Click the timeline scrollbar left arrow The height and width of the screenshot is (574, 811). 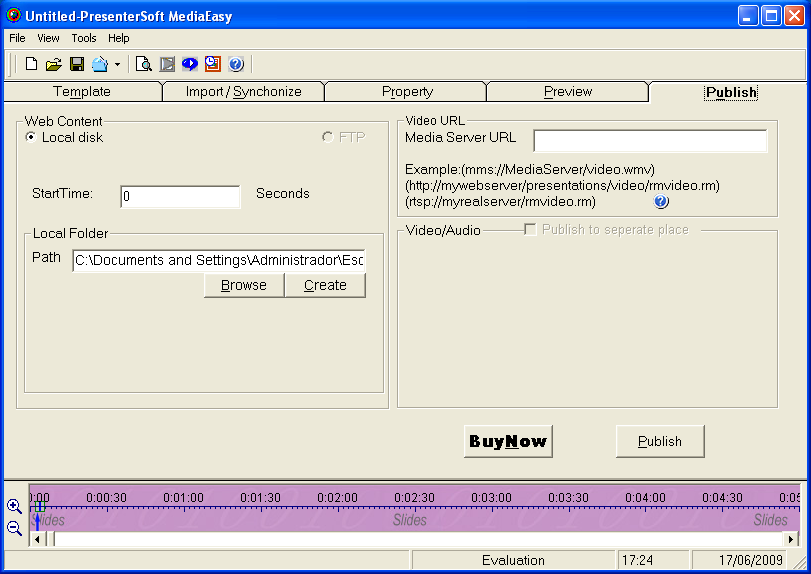coord(37,539)
